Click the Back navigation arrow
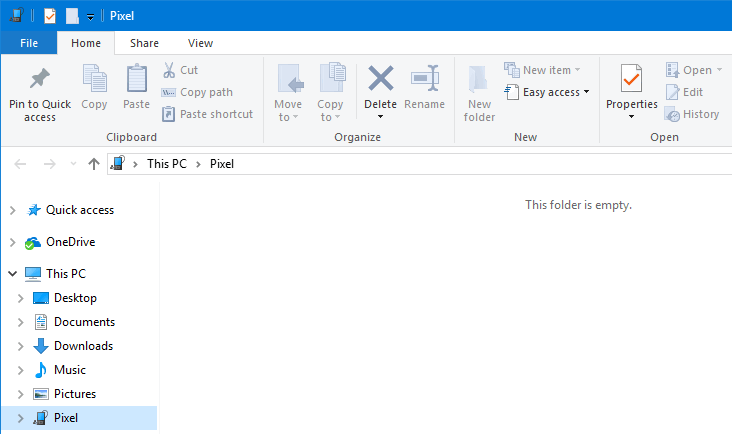The height and width of the screenshot is (434, 732). tap(20, 164)
